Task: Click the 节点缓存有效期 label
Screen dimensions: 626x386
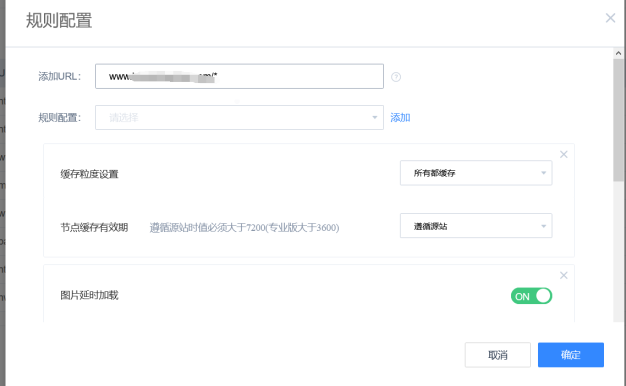Action: pos(94,228)
